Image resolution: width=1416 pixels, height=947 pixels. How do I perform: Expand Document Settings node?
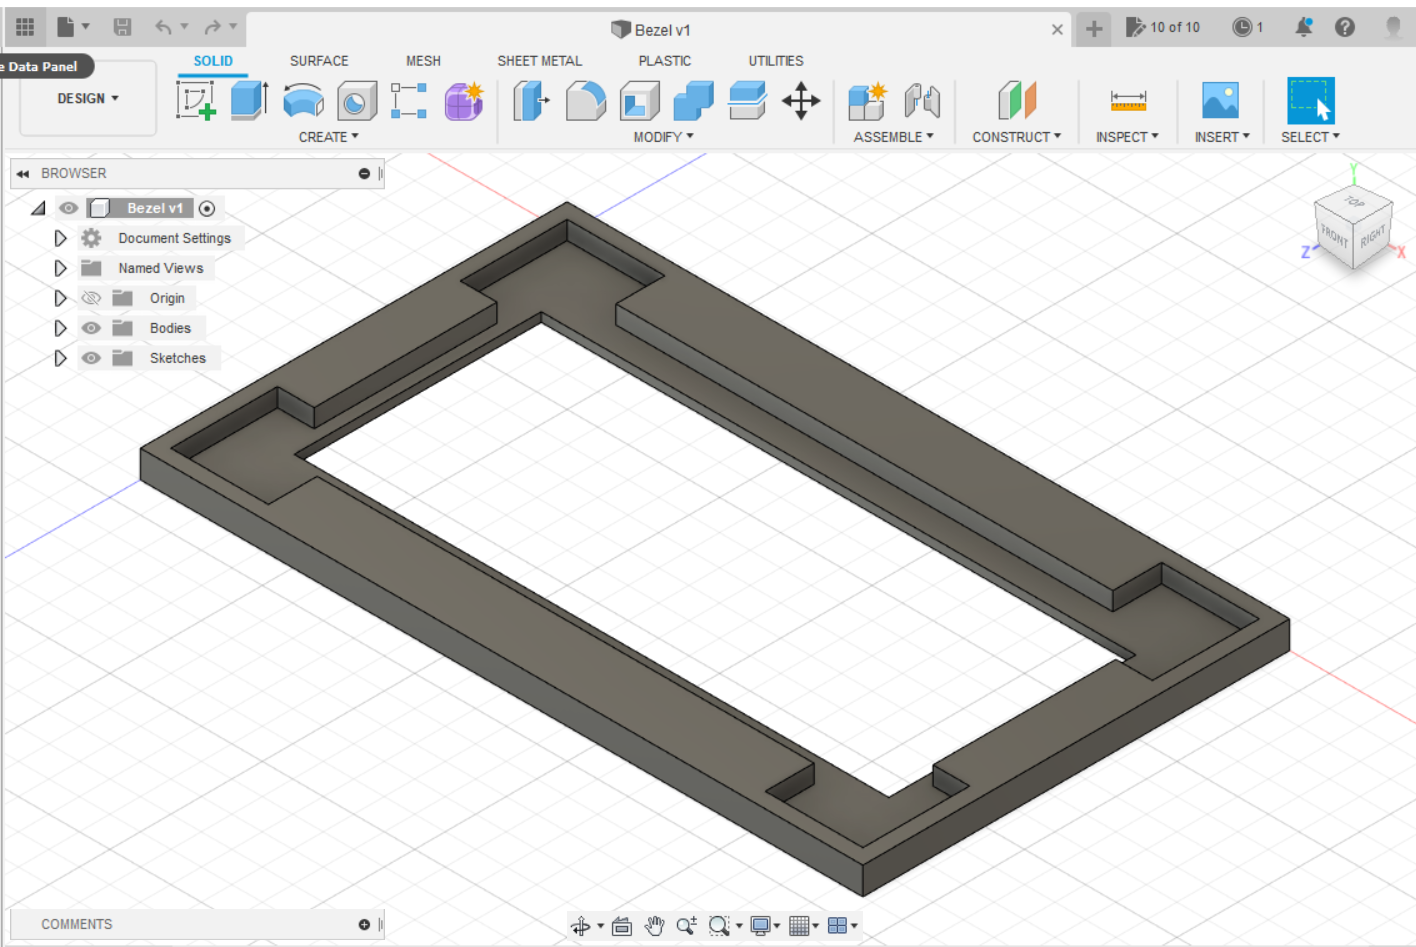pos(60,238)
